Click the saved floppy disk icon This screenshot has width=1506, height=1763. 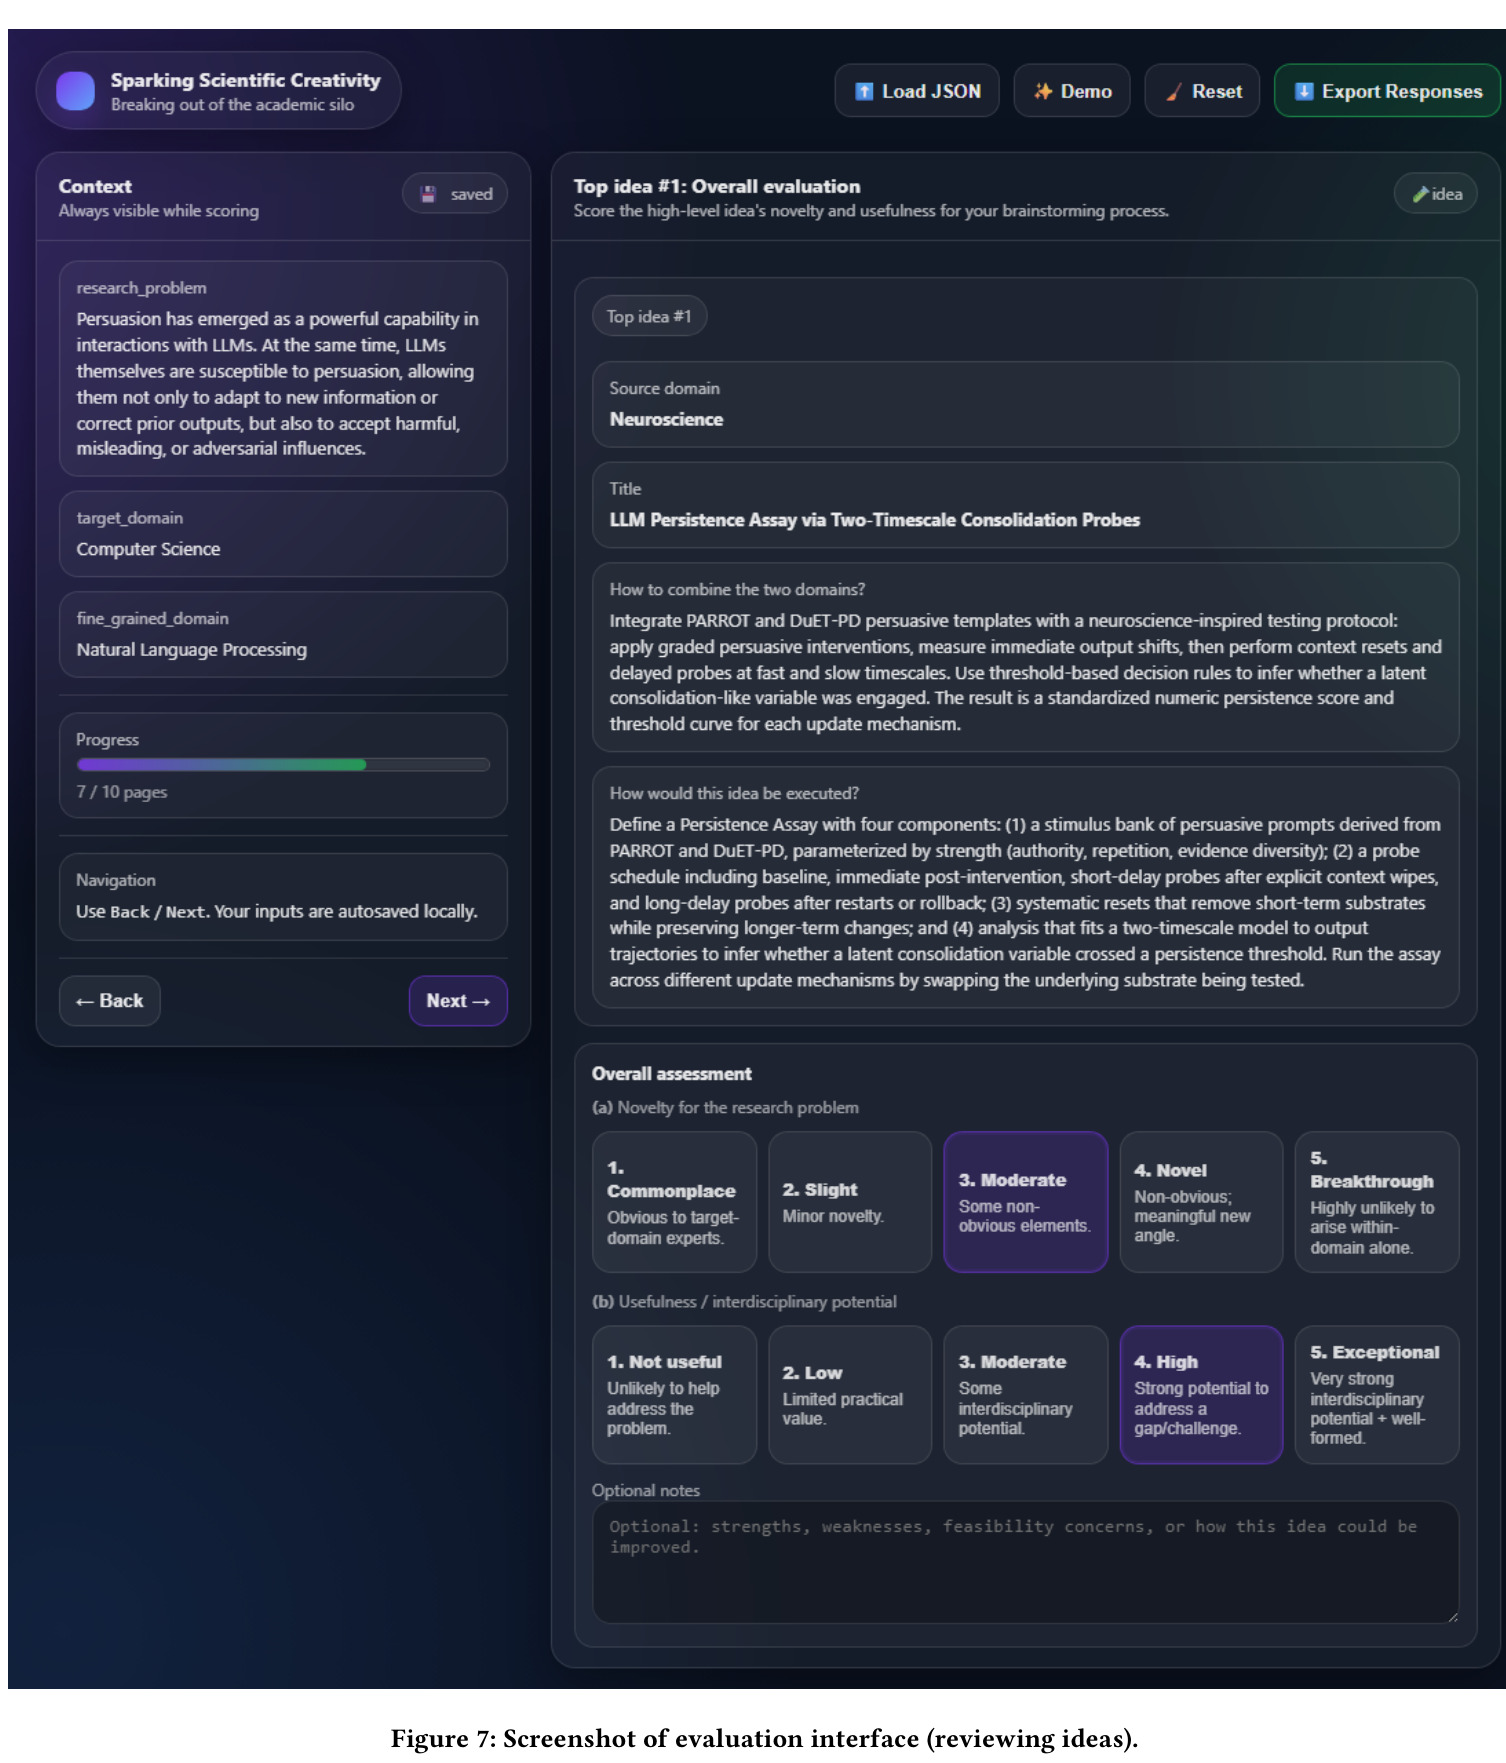point(428,194)
